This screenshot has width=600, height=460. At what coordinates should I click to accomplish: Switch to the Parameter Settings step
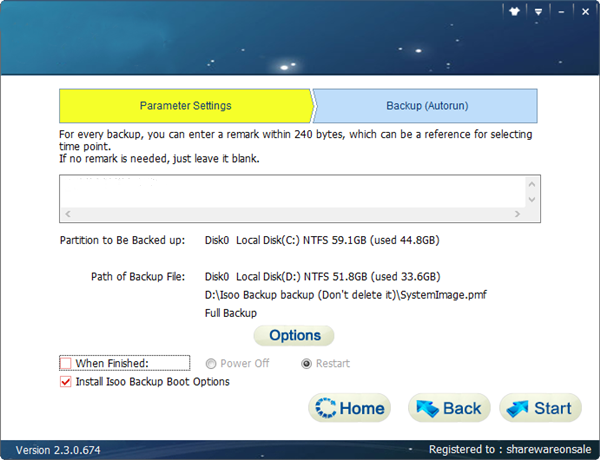[185, 105]
